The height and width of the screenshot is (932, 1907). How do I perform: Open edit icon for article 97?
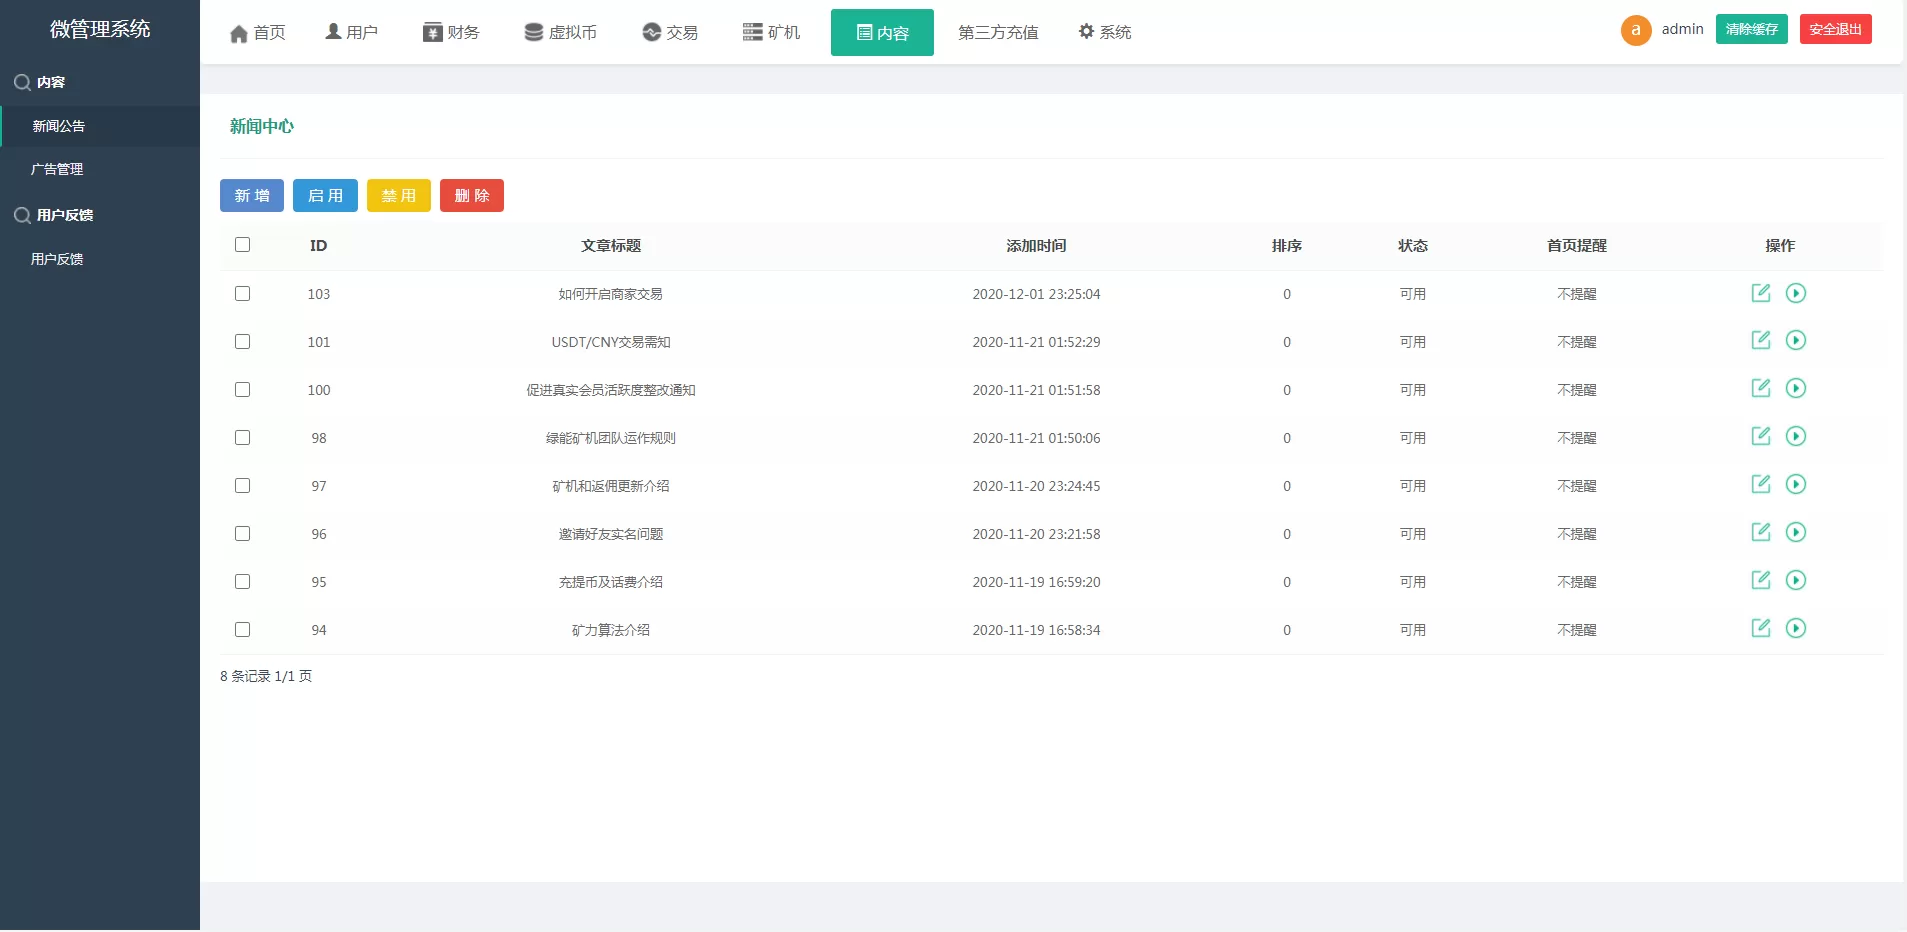tap(1760, 484)
